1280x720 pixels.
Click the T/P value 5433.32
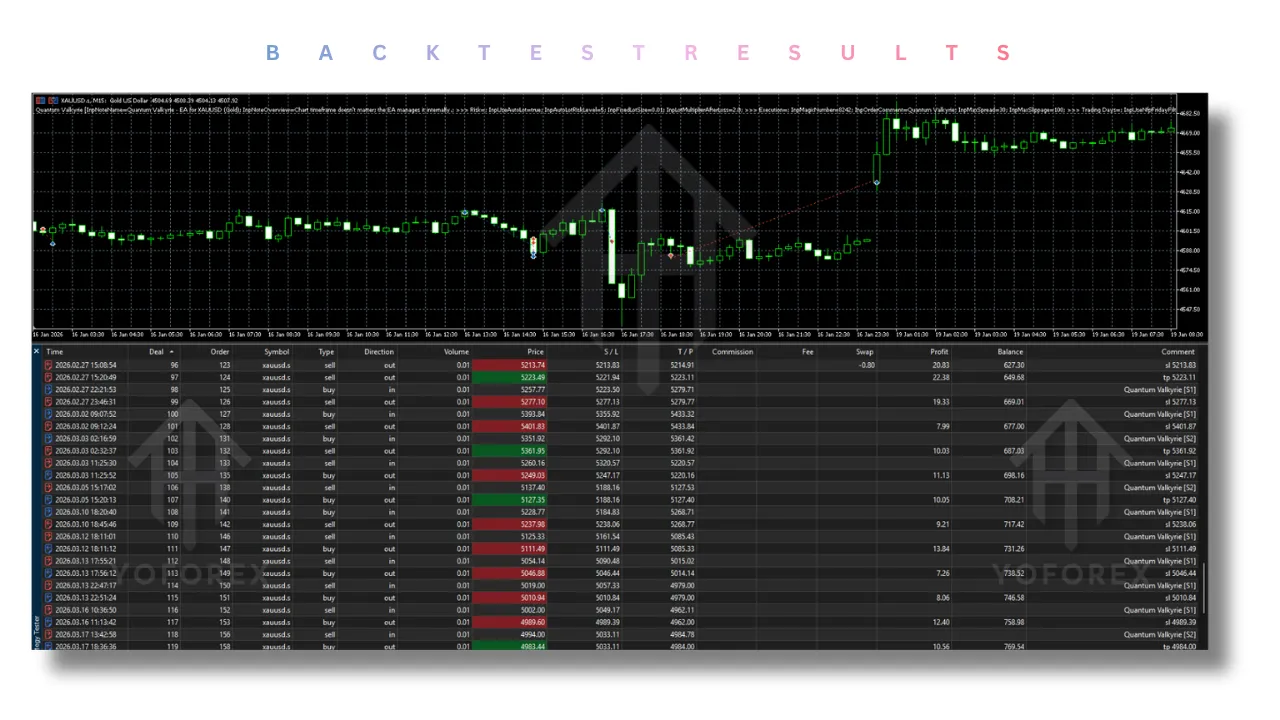point(681,413)
